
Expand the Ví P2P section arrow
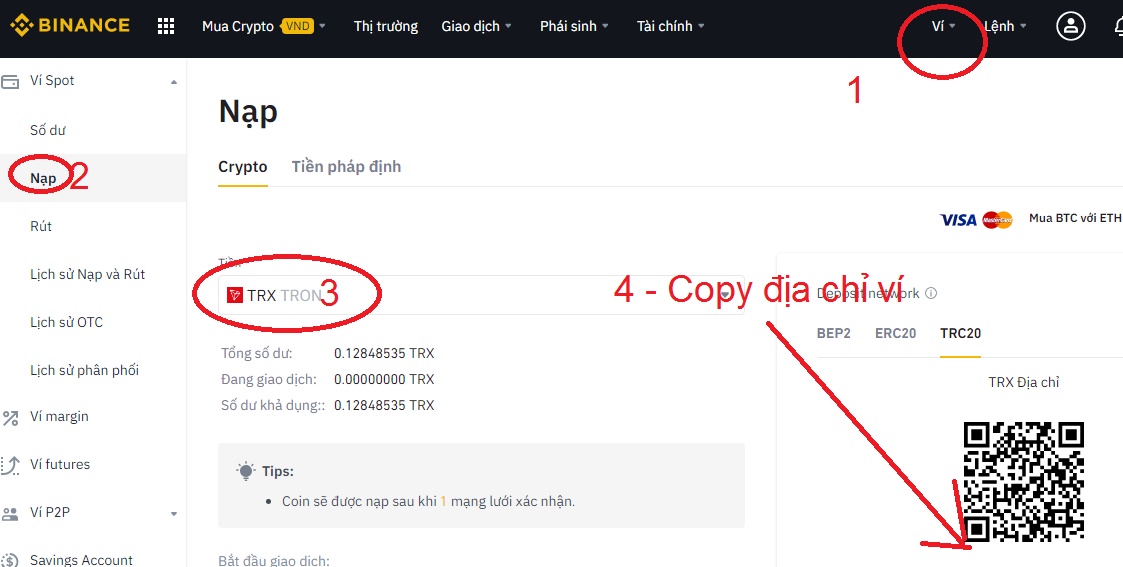[x=173, y=514]
